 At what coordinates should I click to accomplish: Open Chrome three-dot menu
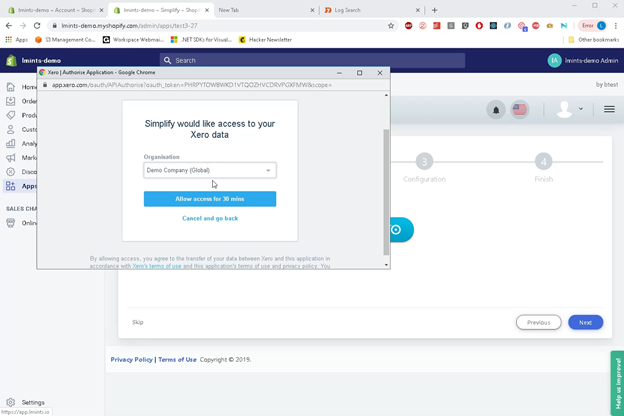tap(616, 25)
